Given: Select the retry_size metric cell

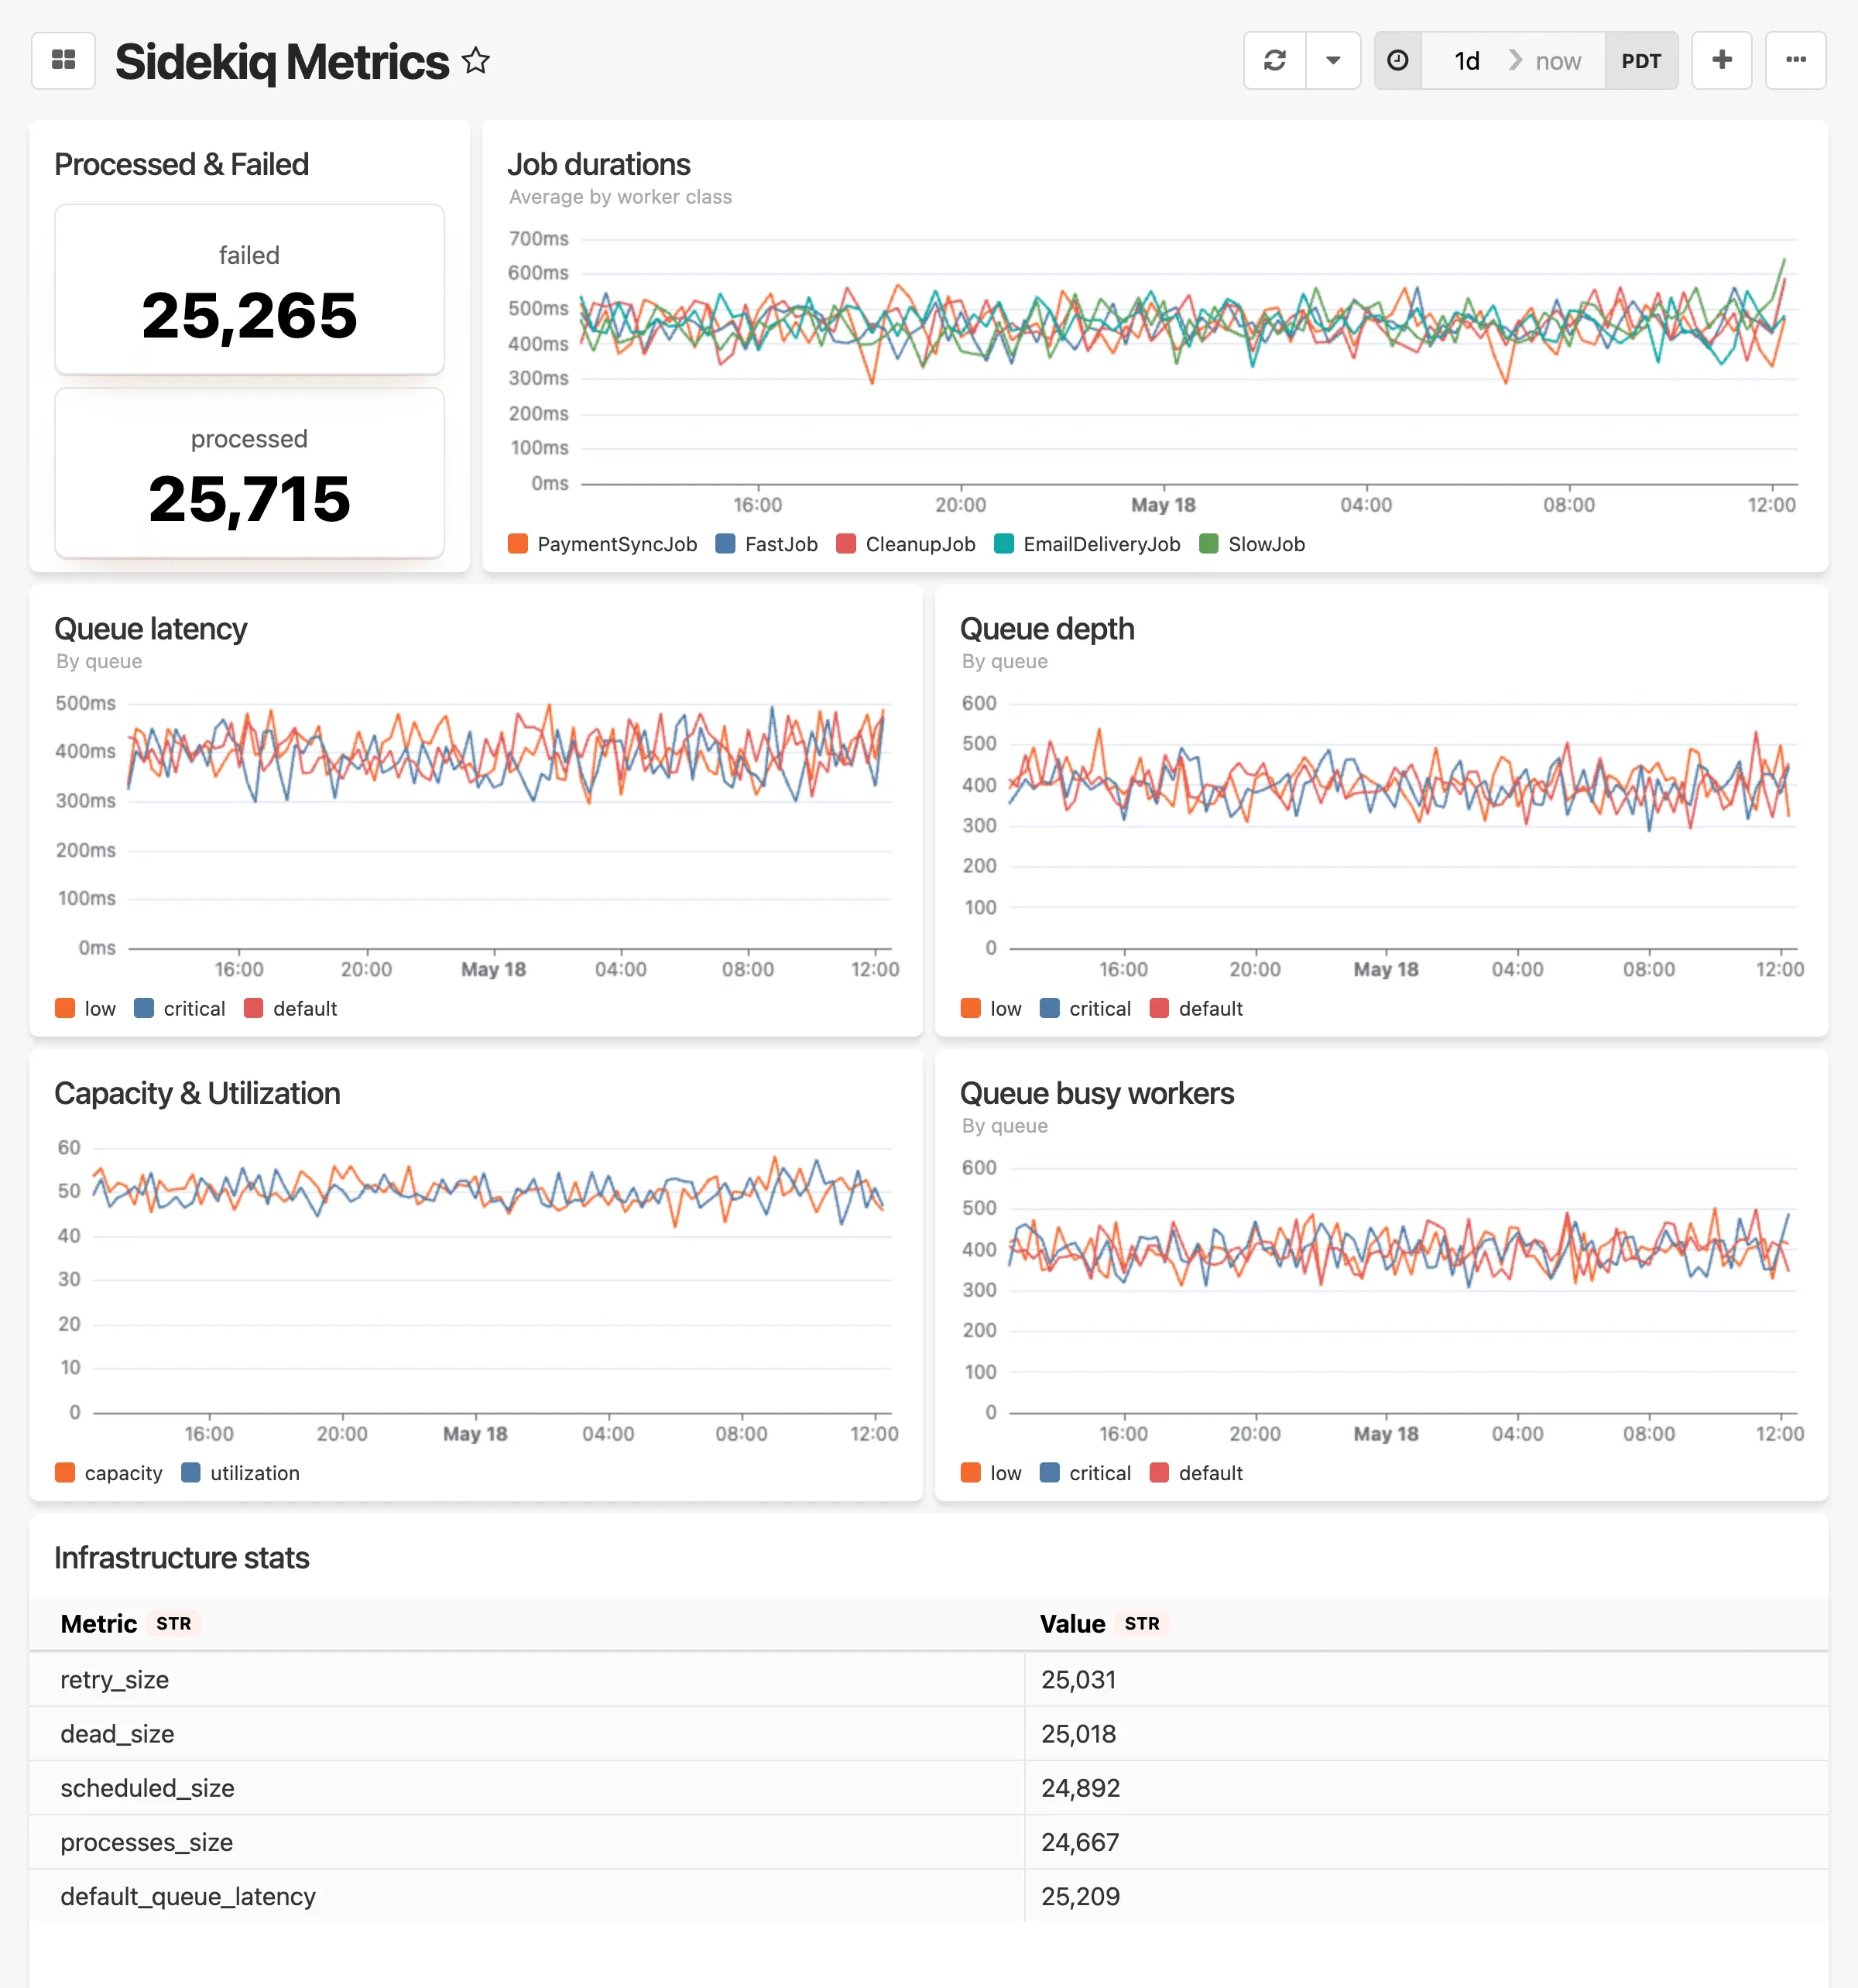Looking at the screenshot, I should click(527, 1679).
